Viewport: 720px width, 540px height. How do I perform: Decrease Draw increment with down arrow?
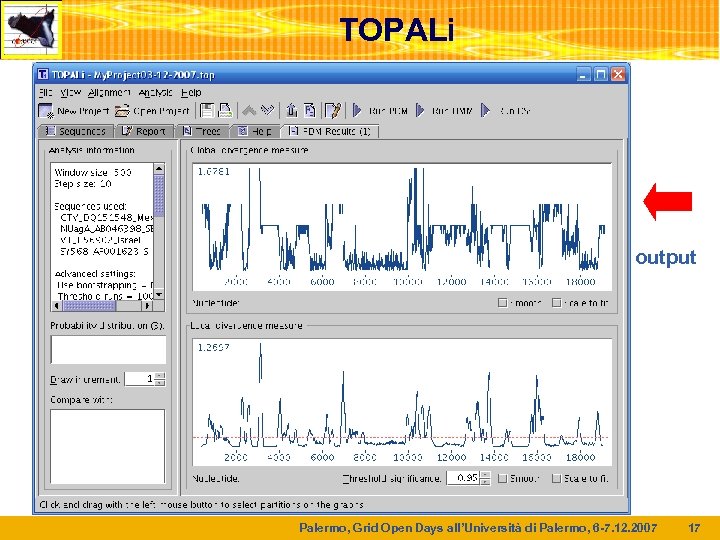160,382
